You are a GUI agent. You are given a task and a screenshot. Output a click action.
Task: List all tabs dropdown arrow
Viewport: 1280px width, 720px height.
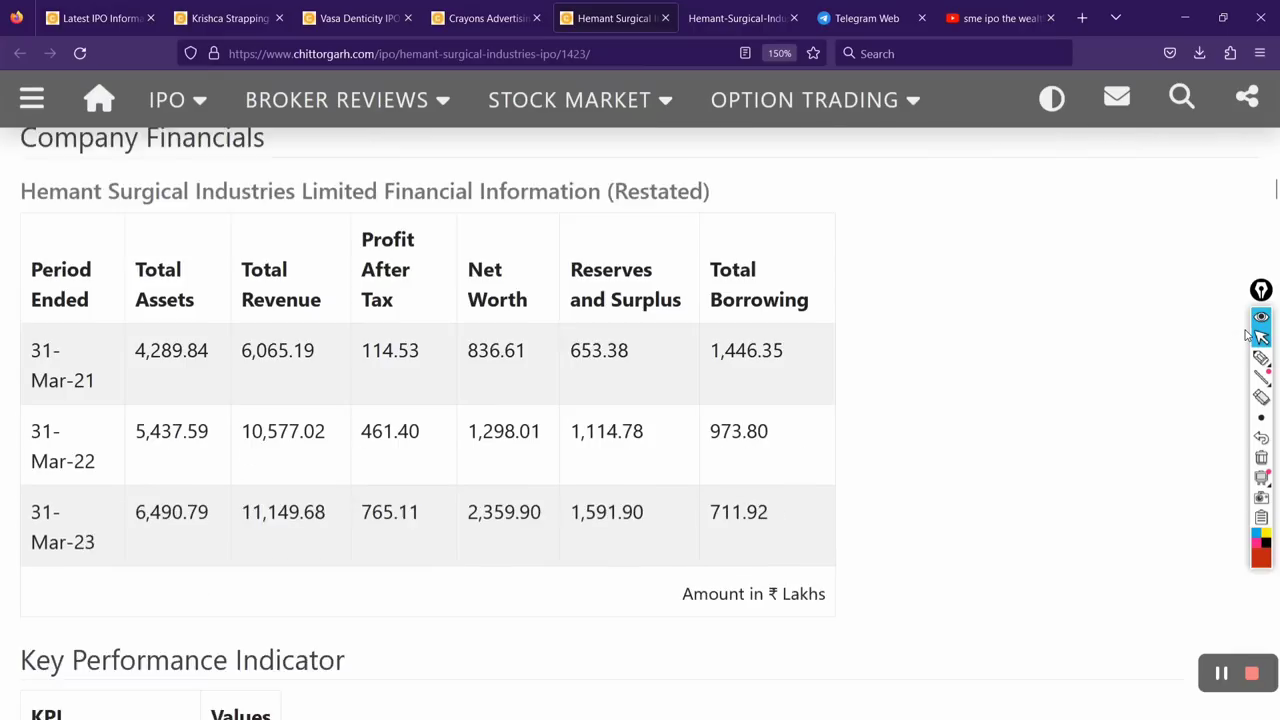[x=1116, y=18]
